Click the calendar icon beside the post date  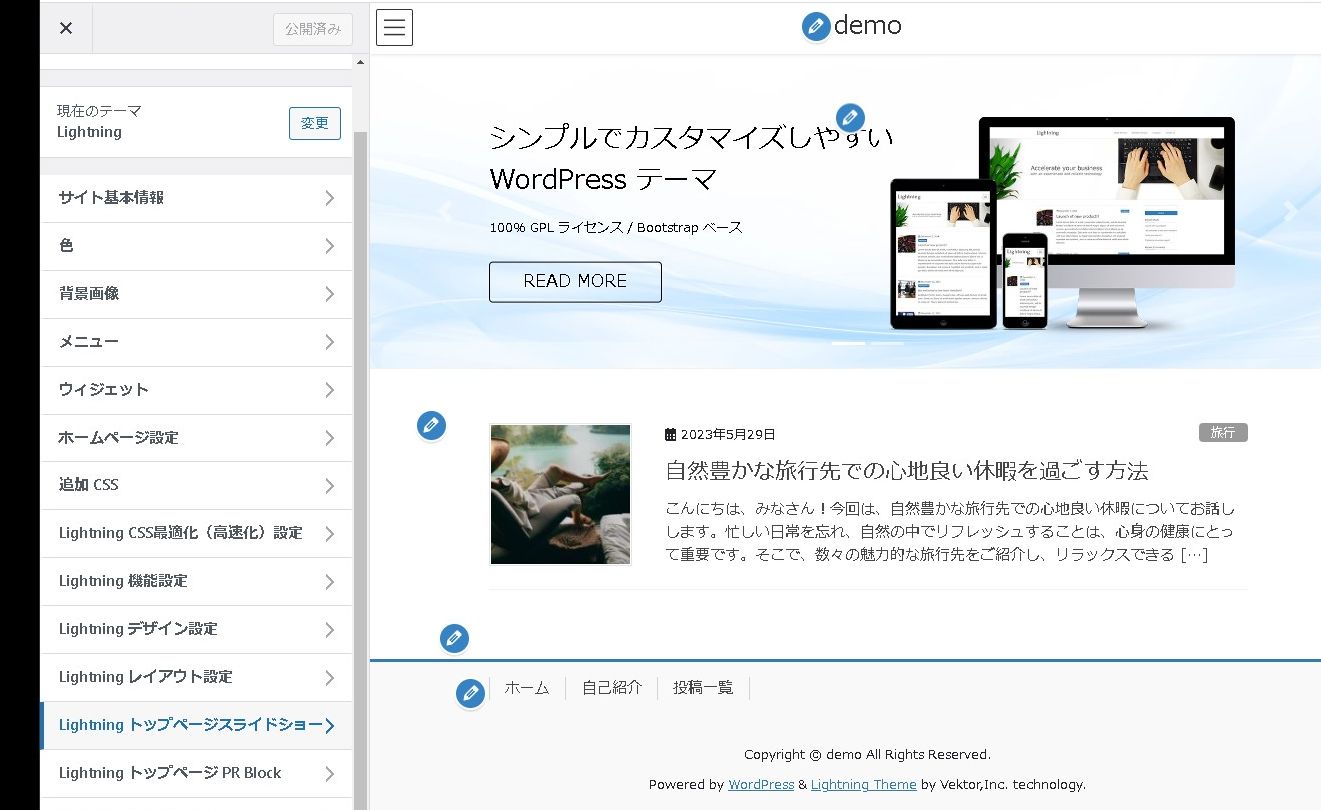tap(670, 434)
